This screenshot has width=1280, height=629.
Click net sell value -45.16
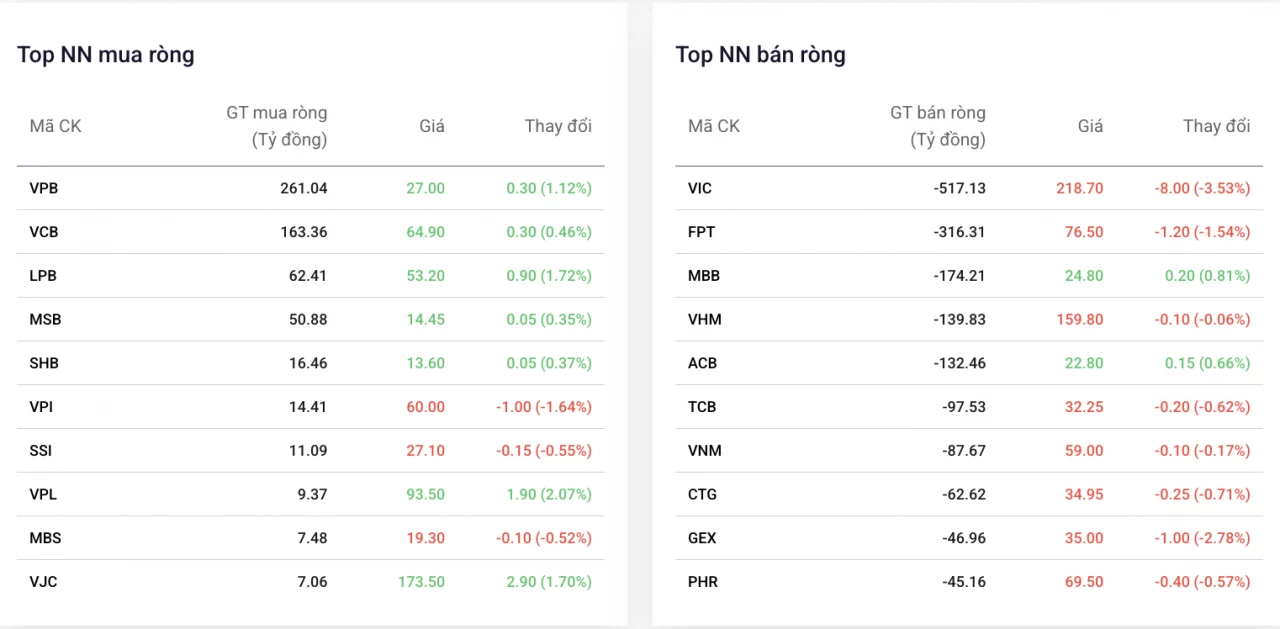(x=964, y=582)
